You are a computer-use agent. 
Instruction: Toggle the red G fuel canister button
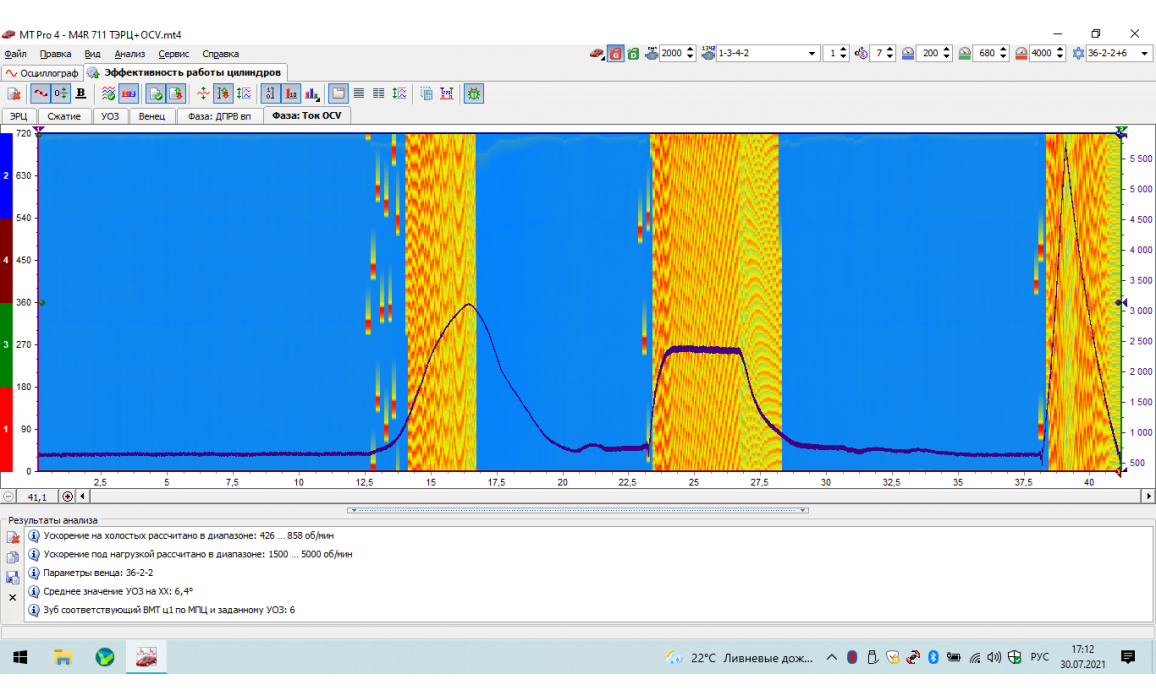coord(616,53)
